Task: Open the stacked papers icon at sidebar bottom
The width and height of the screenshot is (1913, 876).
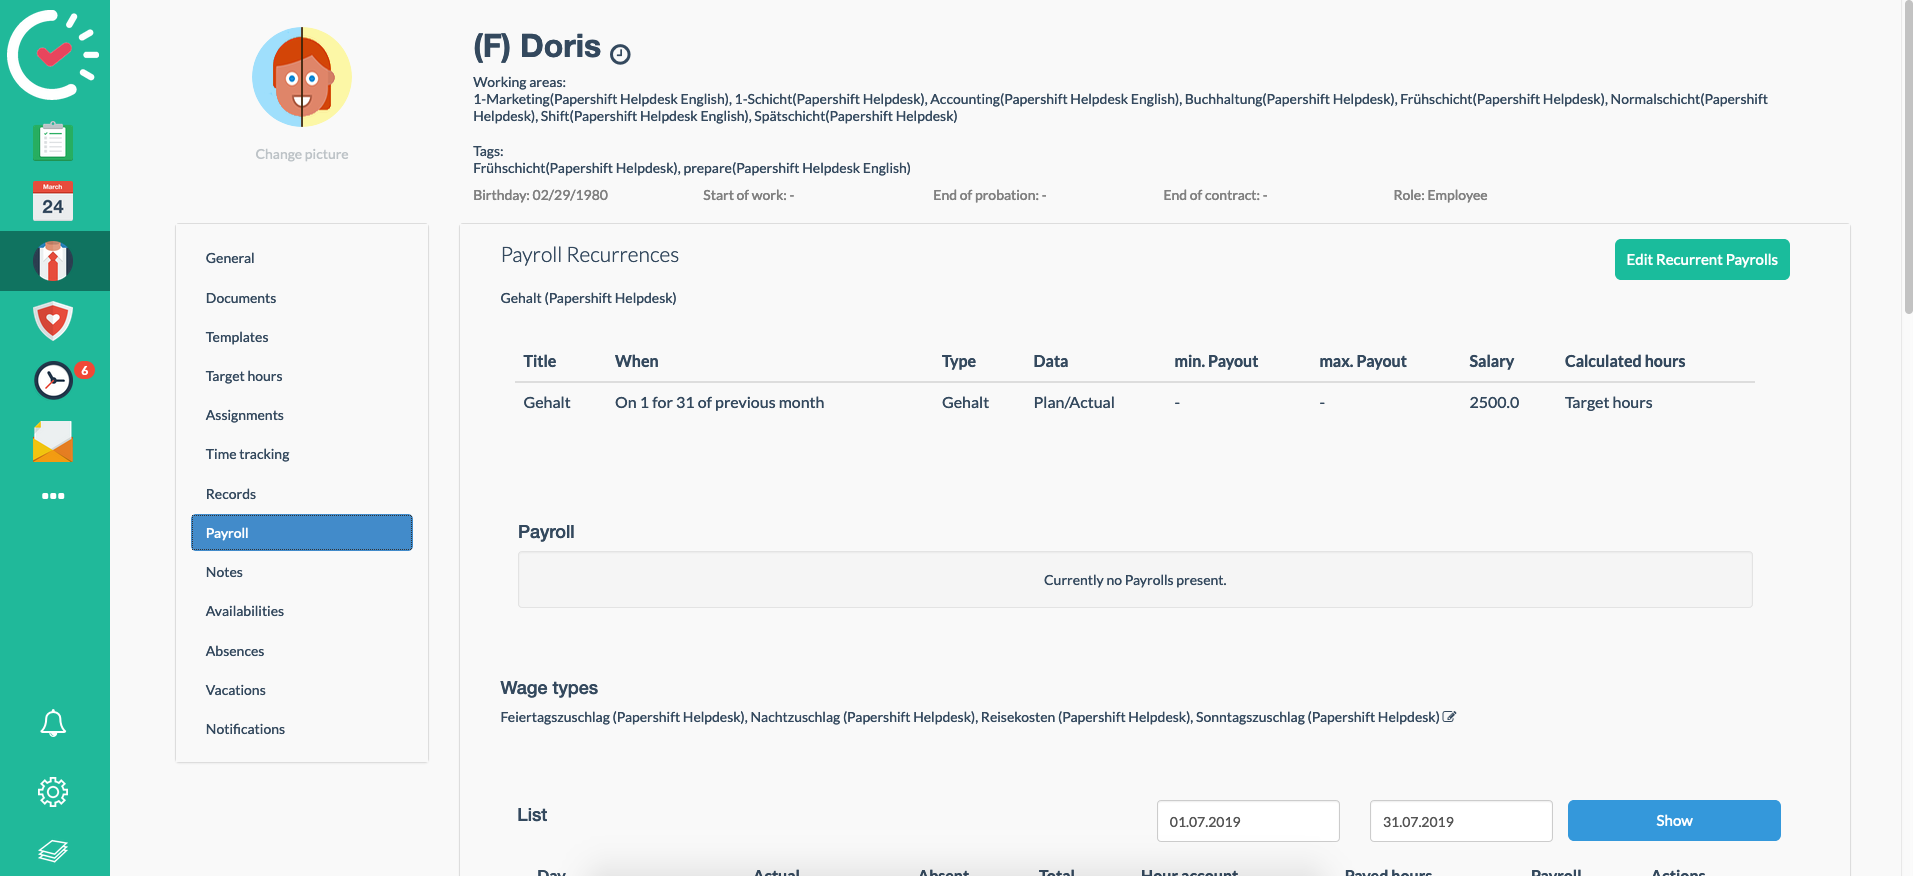Action: 53,851
